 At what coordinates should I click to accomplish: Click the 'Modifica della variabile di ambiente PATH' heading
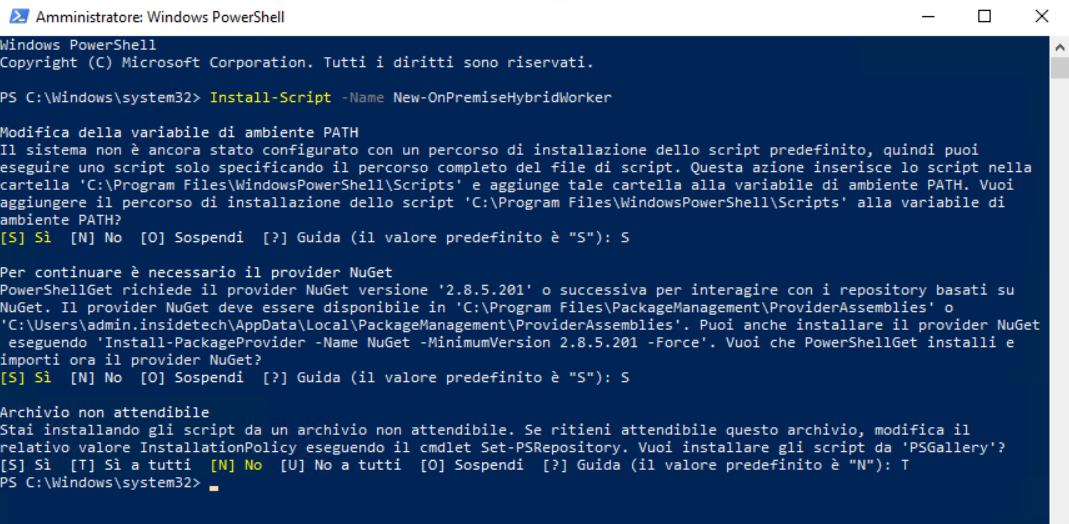(x=179, y=132)
